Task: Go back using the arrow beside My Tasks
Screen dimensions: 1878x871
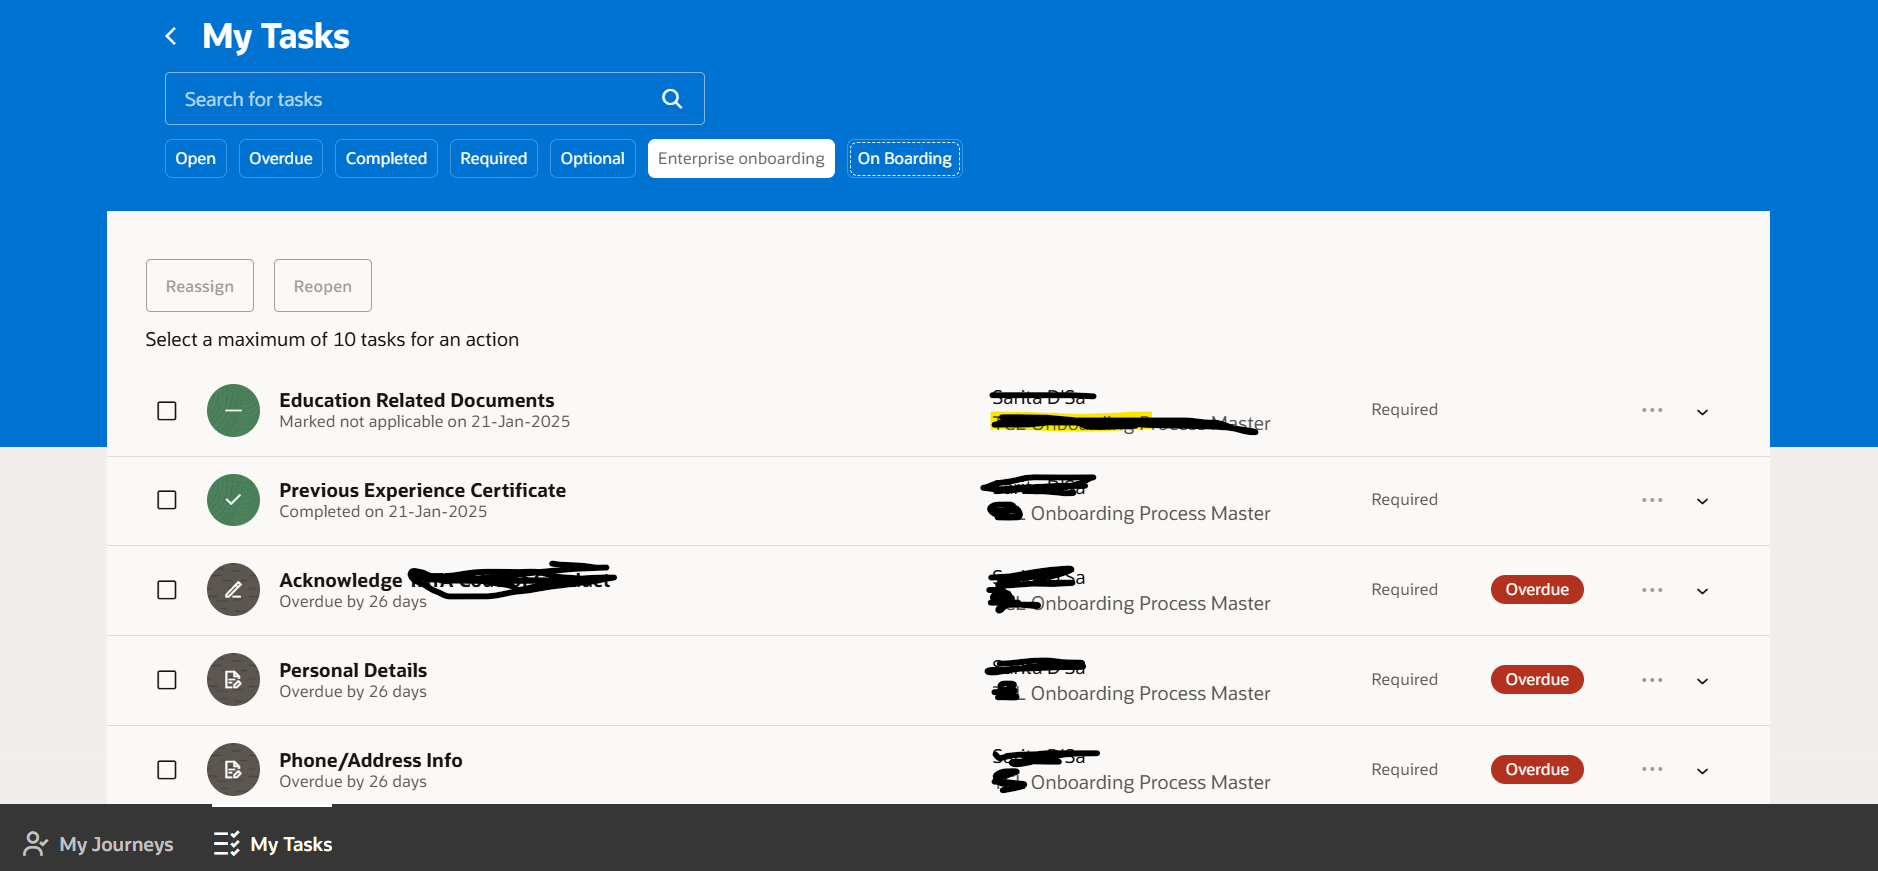Action: coord(171,36)
